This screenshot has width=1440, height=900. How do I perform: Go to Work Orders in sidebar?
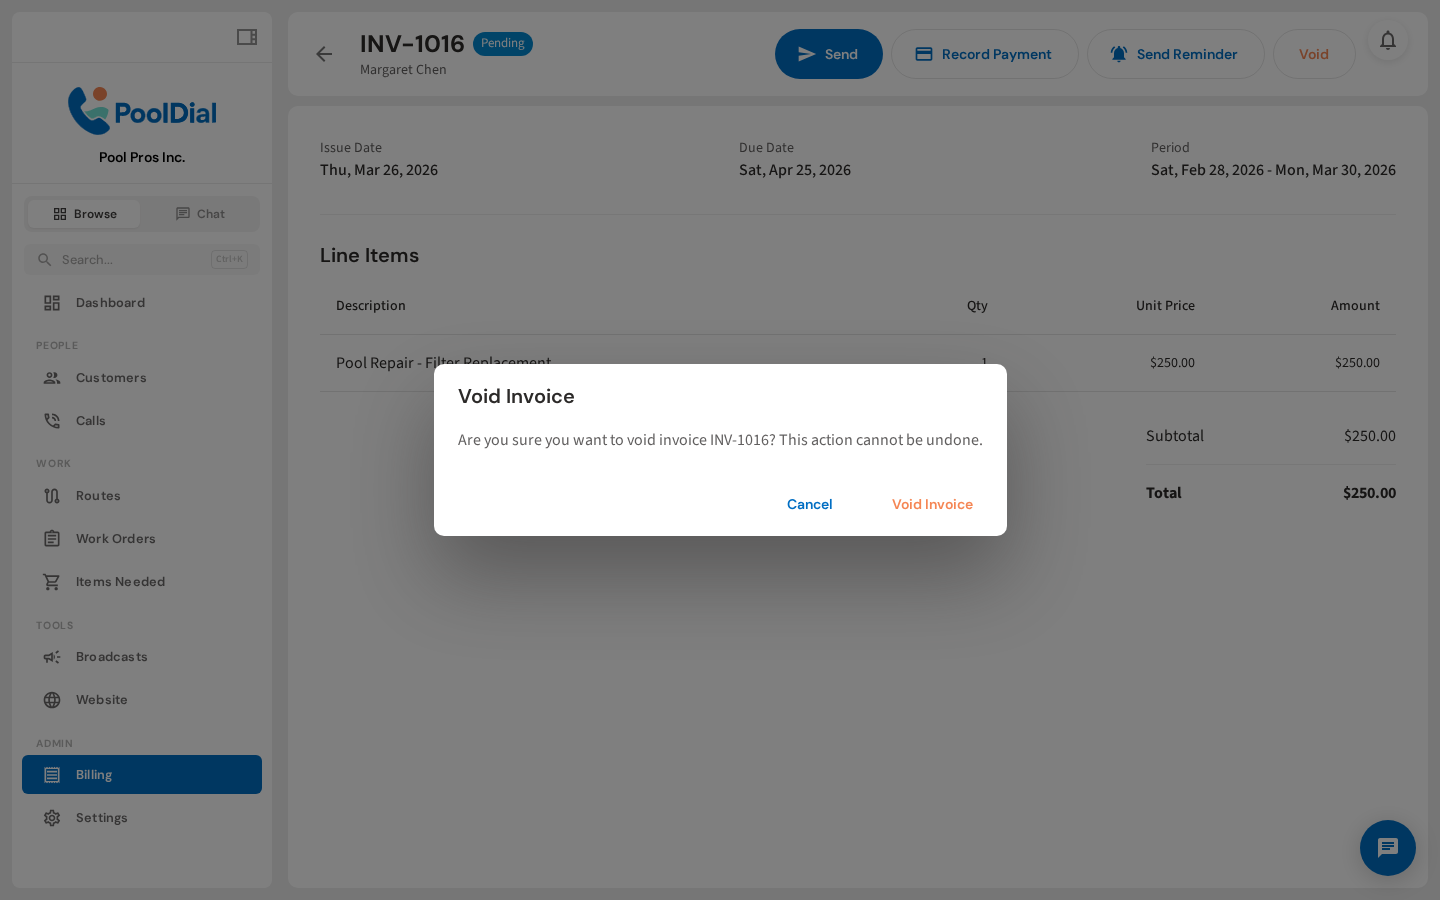pyautogui.click(x=116, y=539)
